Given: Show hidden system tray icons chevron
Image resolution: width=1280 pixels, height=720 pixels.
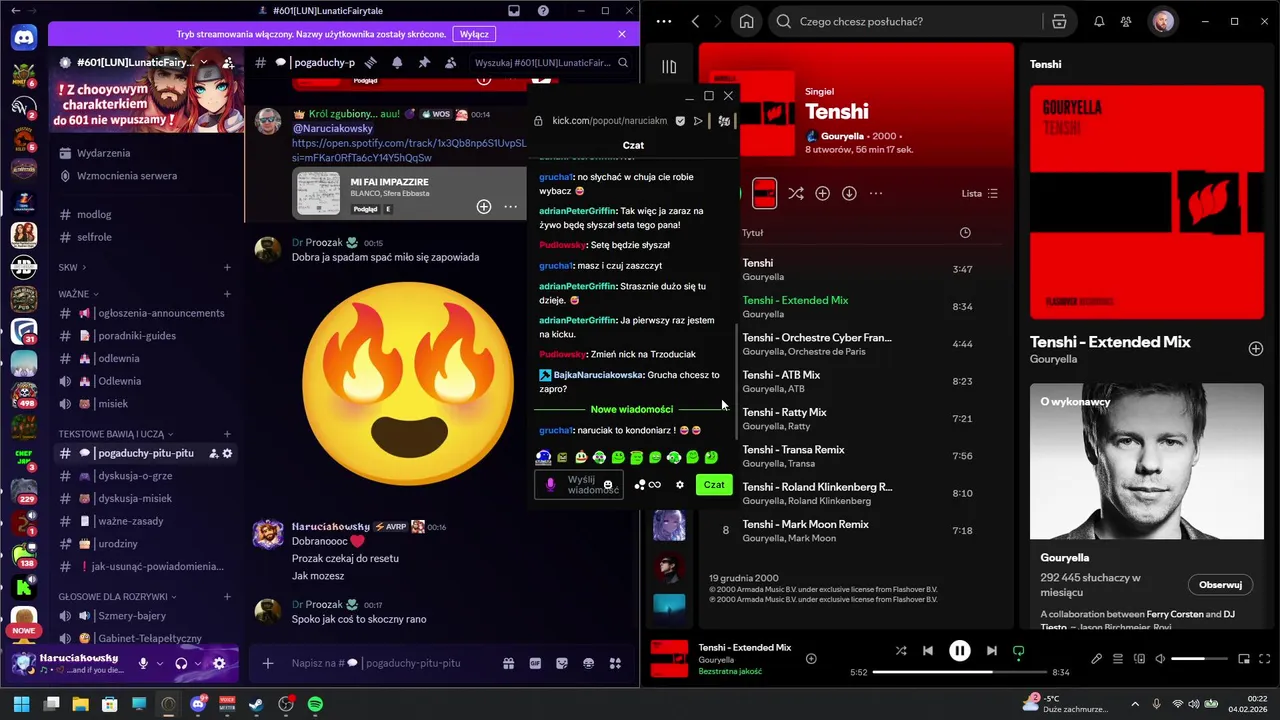Looking at the screenshot, I should 1135,705.
